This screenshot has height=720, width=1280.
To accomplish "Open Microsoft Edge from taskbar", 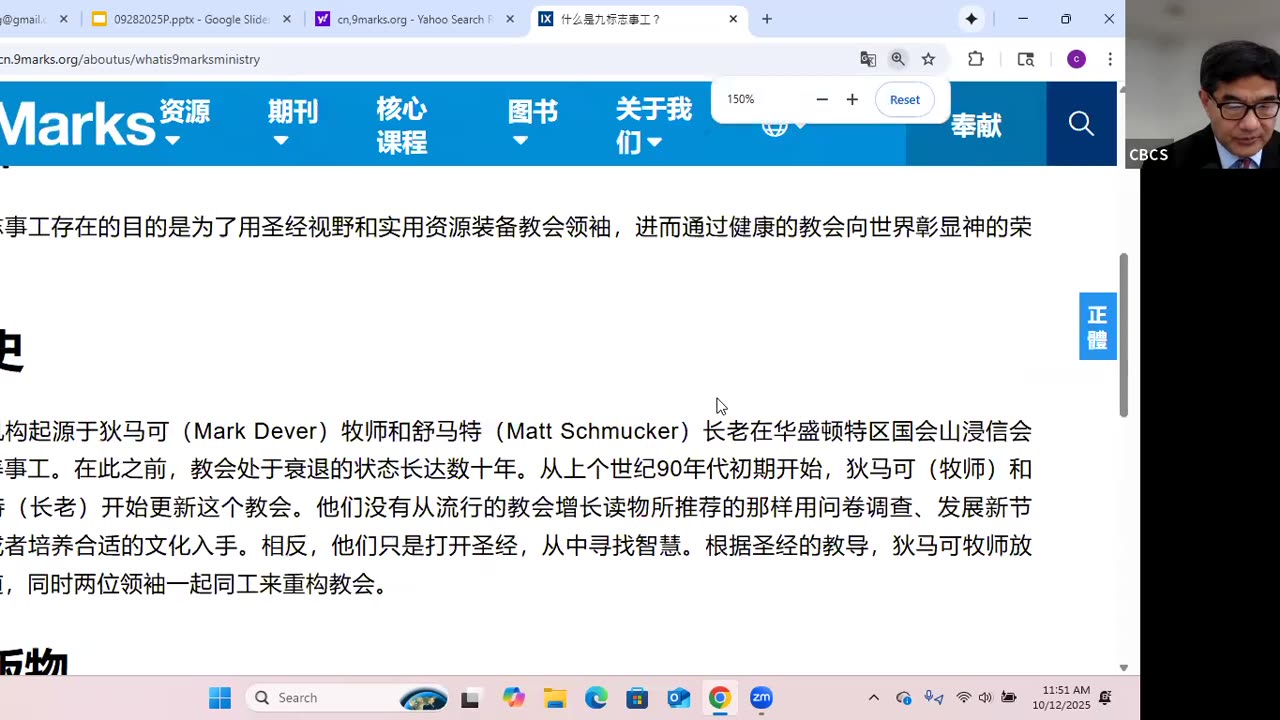I will 596,698.
